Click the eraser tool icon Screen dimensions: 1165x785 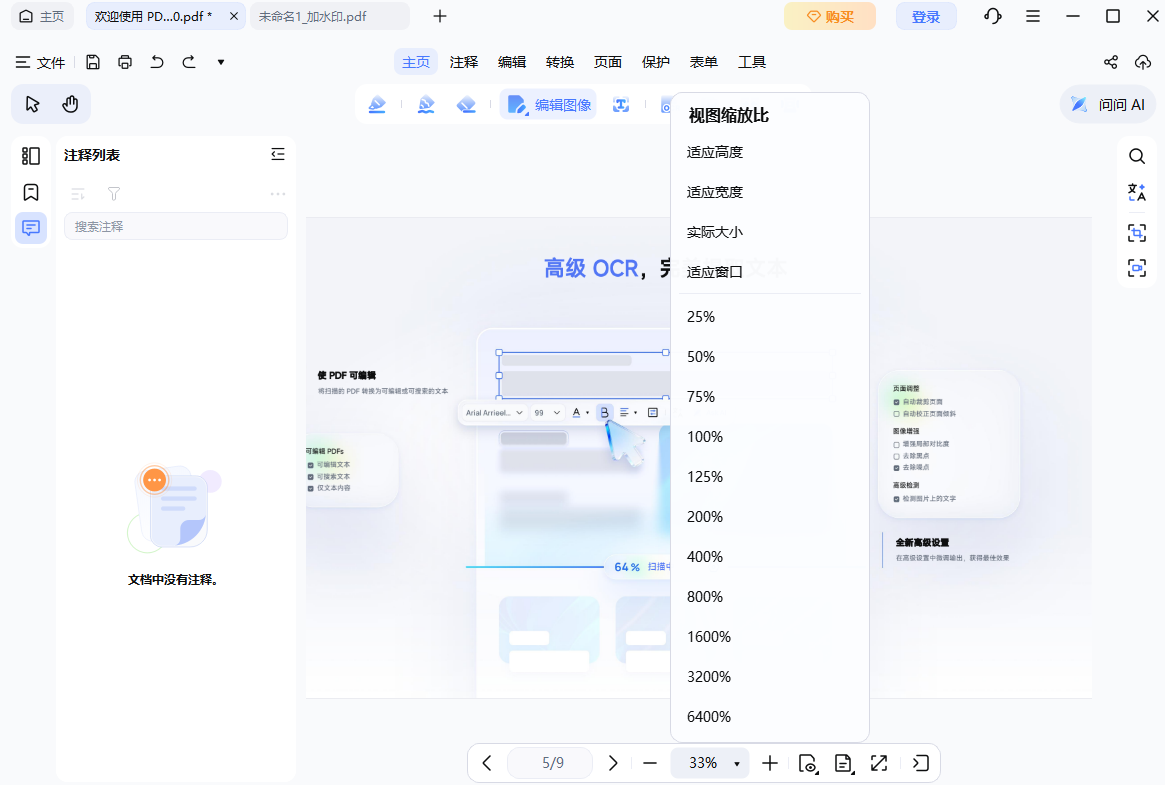[x=467, y=105]
